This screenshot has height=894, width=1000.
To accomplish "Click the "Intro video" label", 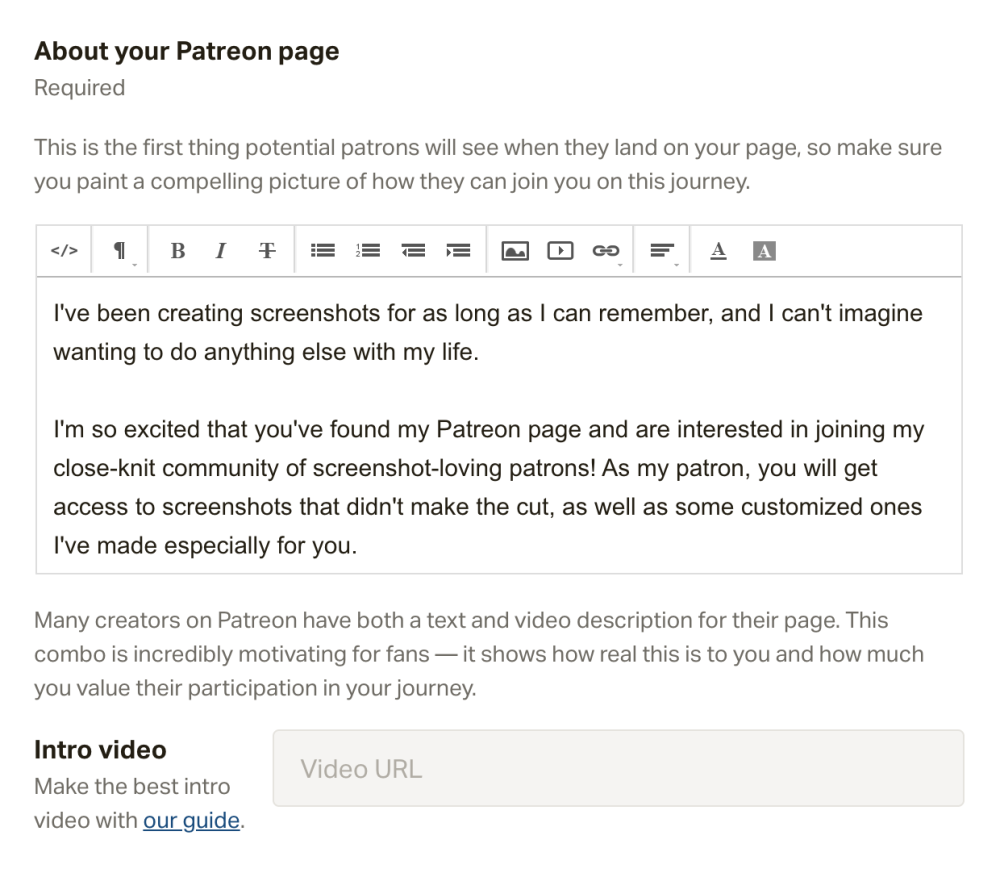I will [100, 749].
